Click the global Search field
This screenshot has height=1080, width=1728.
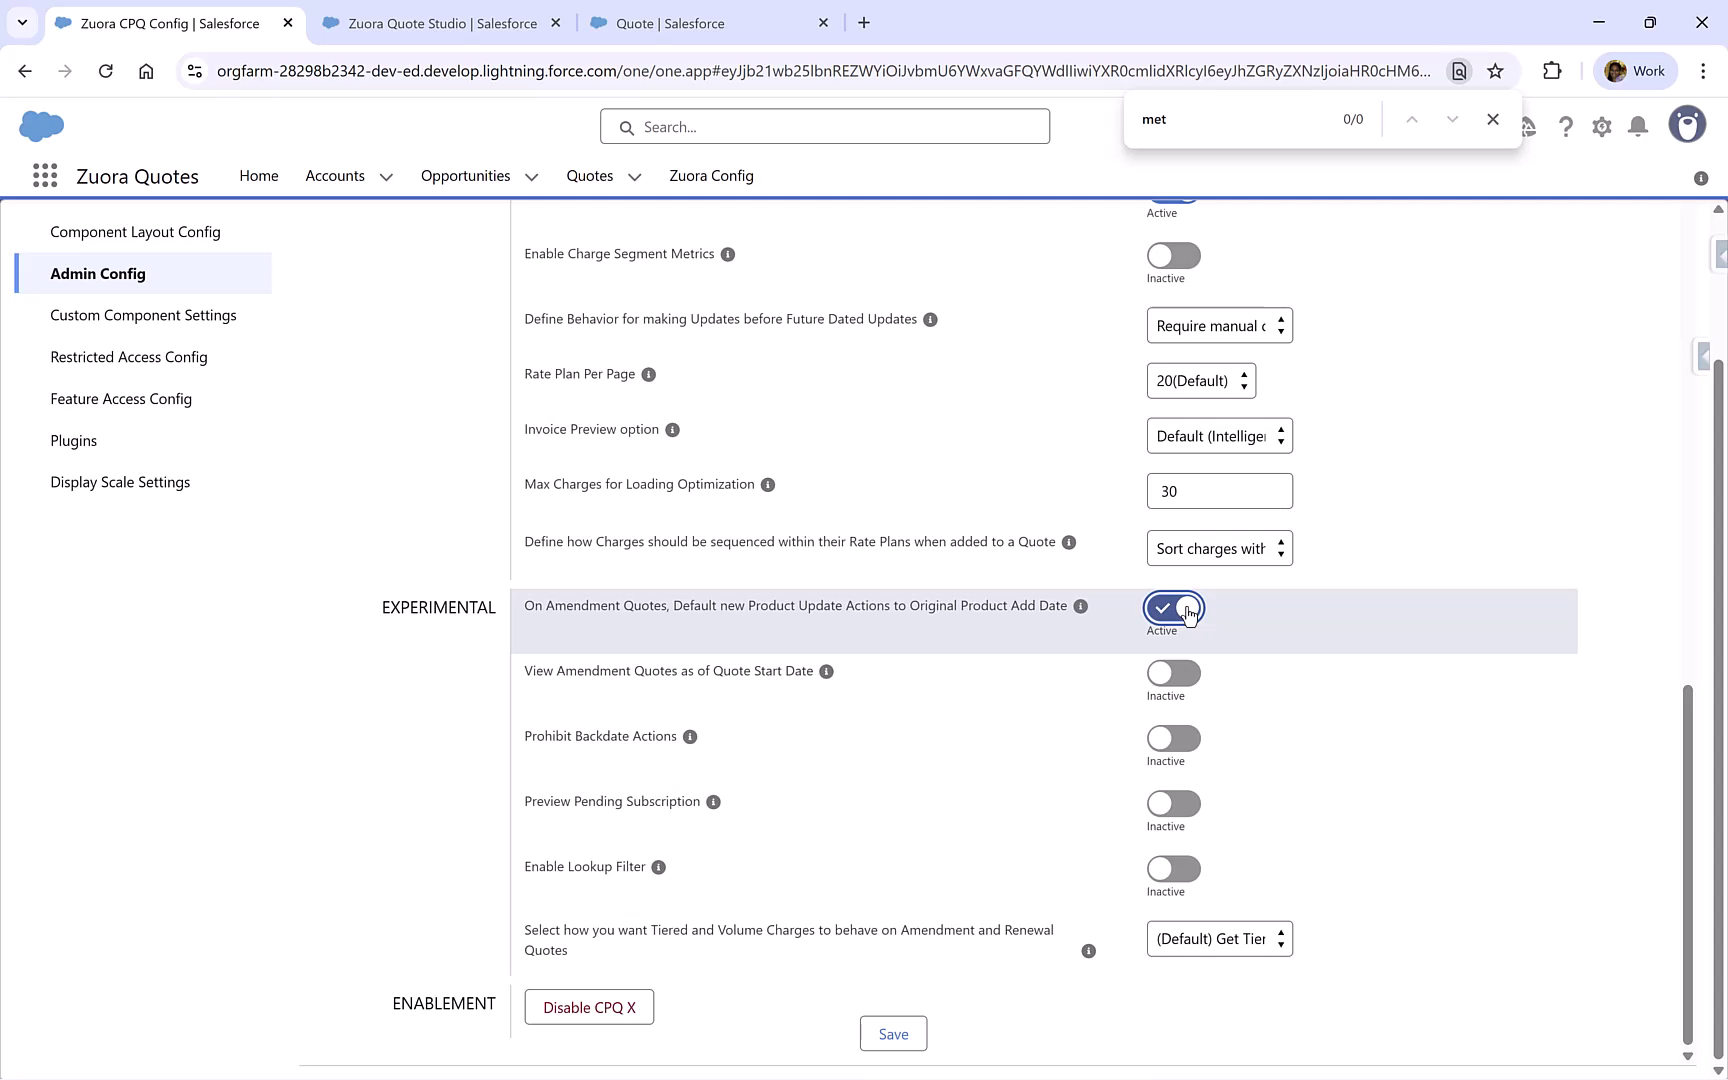pyautogui.click(x=824, y=126)
